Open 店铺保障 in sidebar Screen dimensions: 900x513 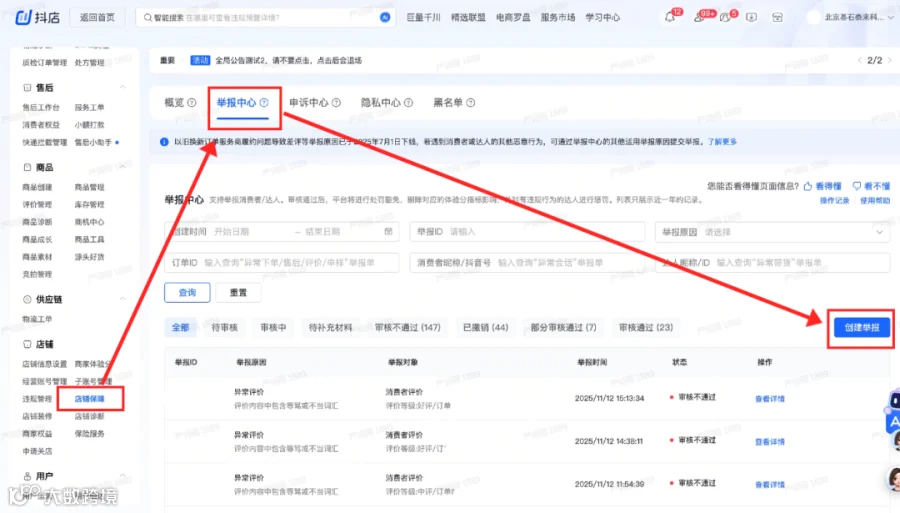(90, 399)
